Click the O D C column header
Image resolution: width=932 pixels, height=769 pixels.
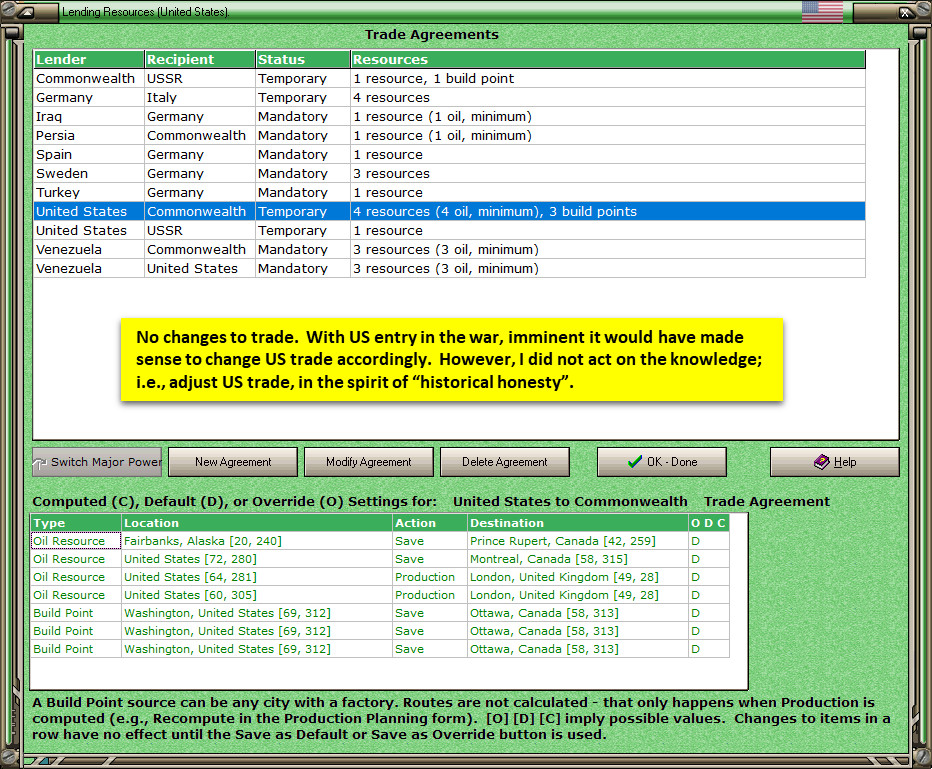click(709, 523)
